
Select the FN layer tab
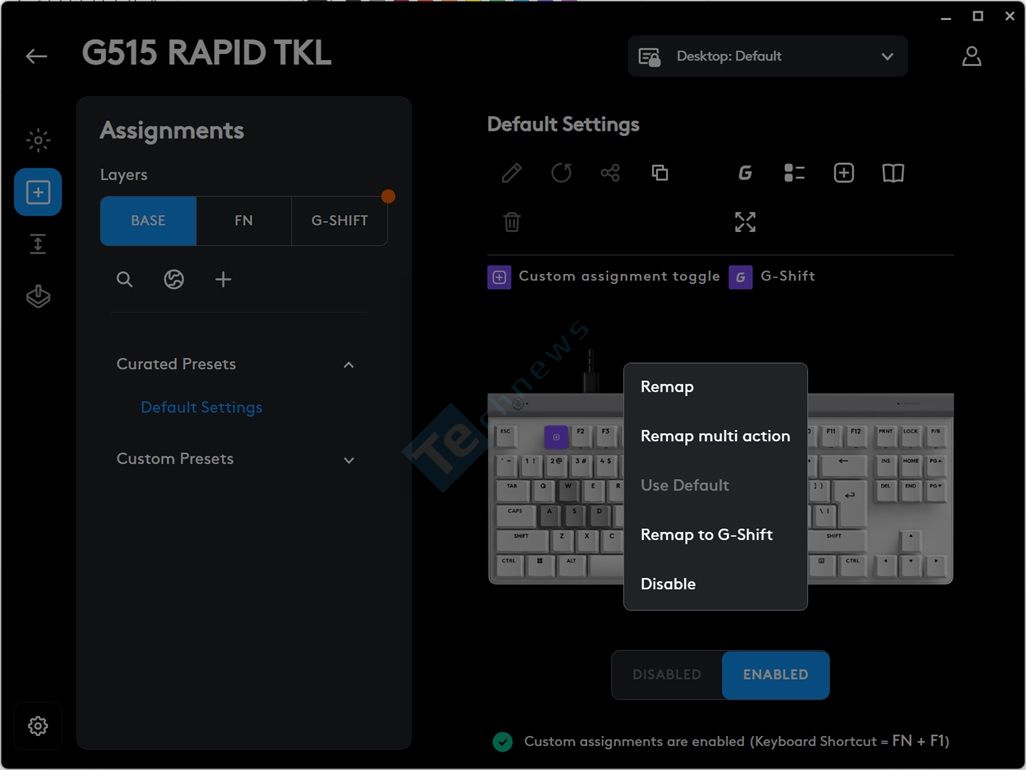pos(243,221)
